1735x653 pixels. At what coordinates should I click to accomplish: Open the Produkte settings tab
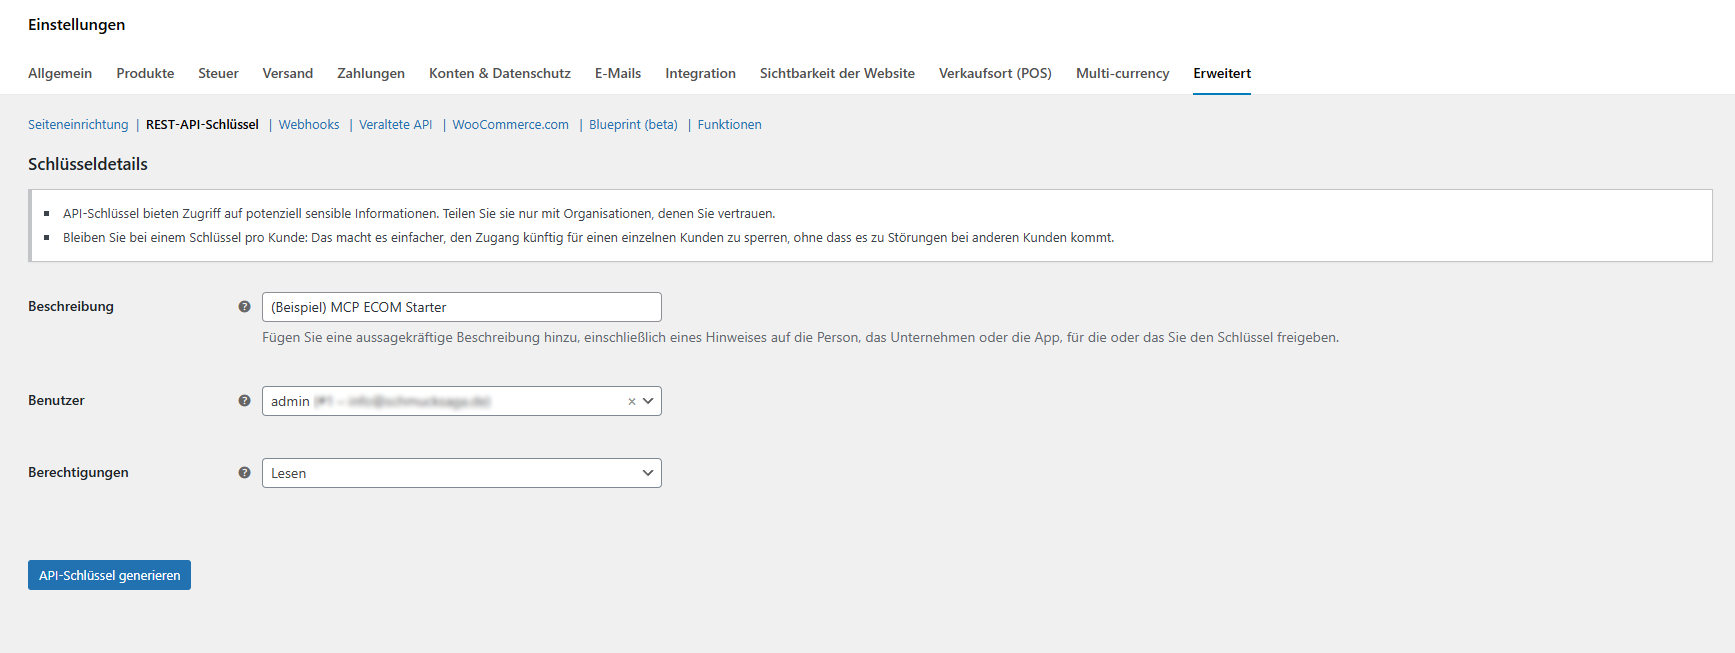point(145,73)
